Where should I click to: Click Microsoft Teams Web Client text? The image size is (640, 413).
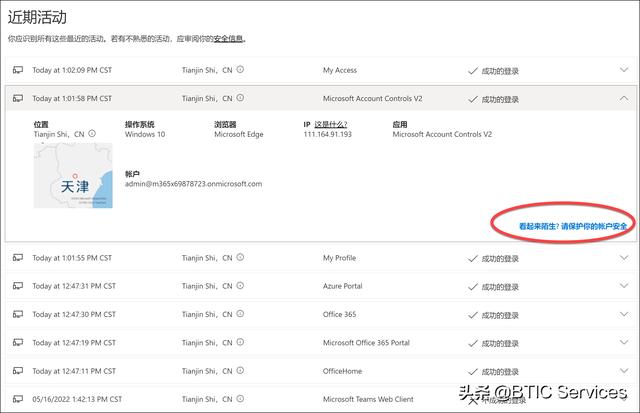tap(368, 399)
